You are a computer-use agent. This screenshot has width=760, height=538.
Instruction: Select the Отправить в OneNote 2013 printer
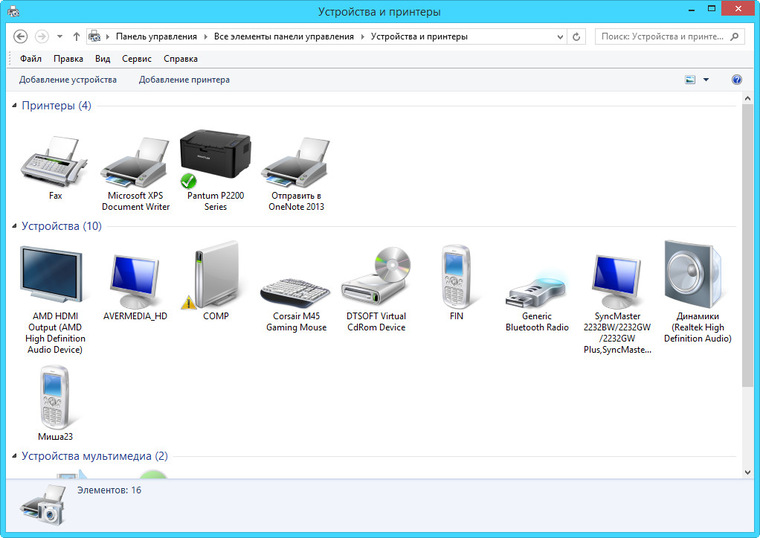296,162
